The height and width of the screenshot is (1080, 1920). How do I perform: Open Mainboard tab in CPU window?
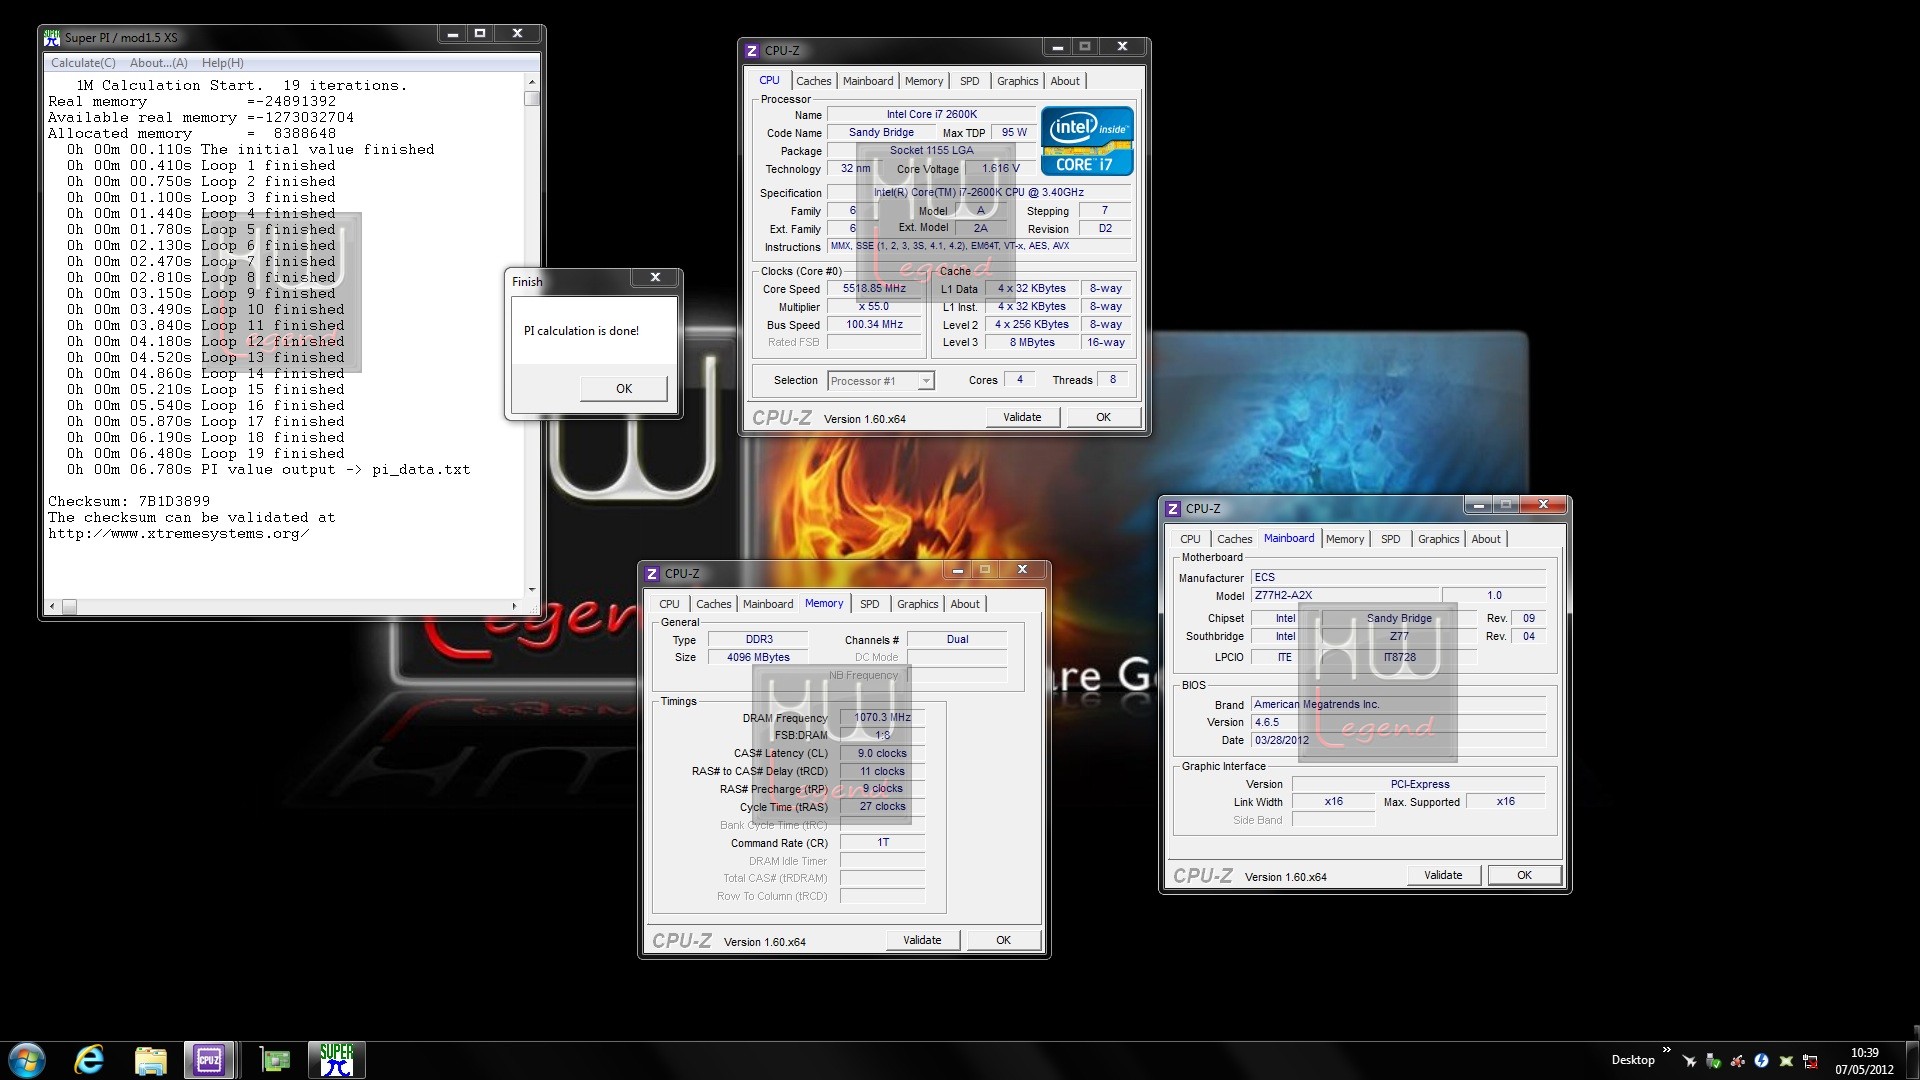[868, 81]
